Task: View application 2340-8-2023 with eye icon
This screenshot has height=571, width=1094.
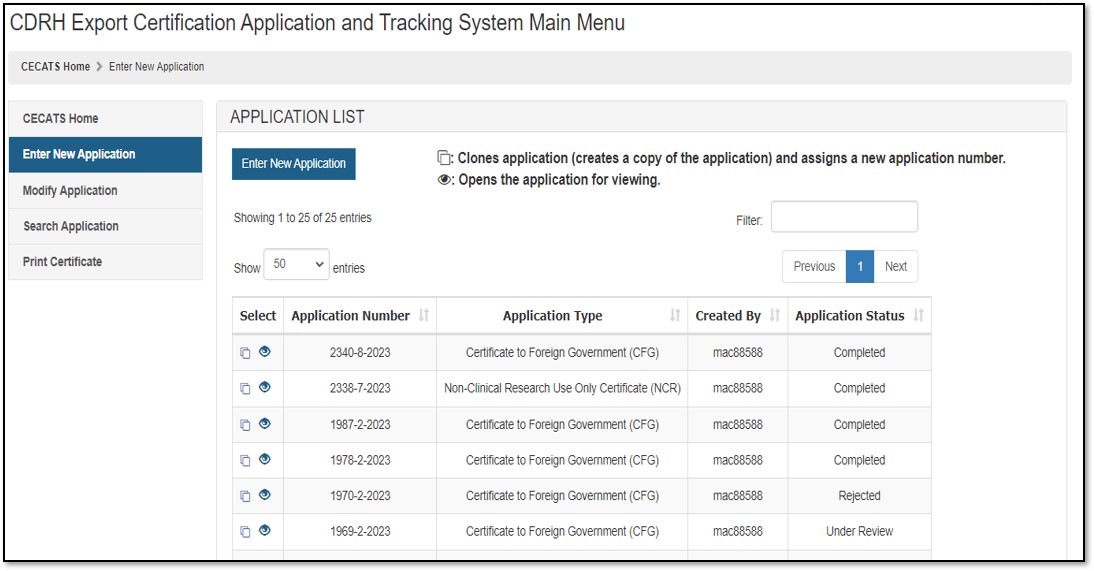Action: click(265, 352)
